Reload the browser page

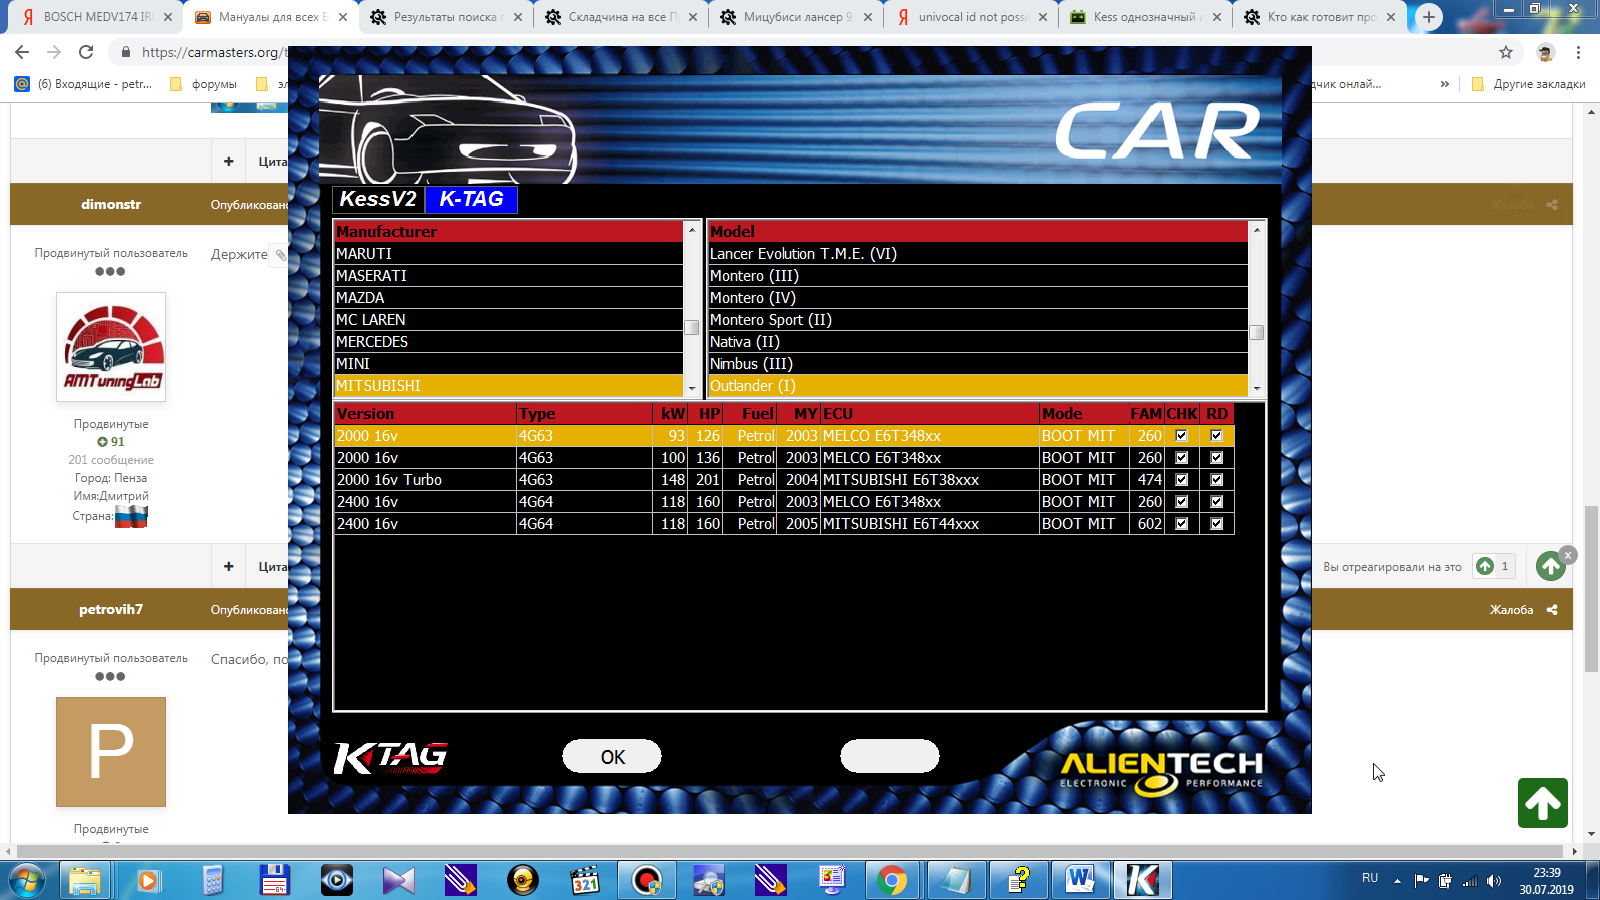point(86,52)
